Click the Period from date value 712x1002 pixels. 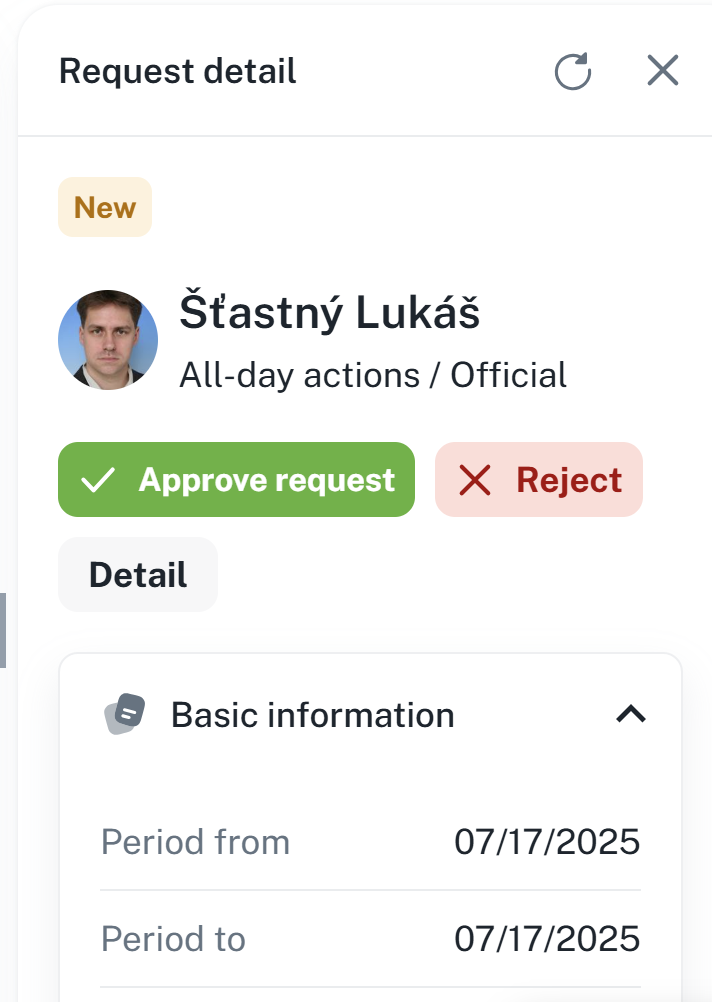[547, 842]
